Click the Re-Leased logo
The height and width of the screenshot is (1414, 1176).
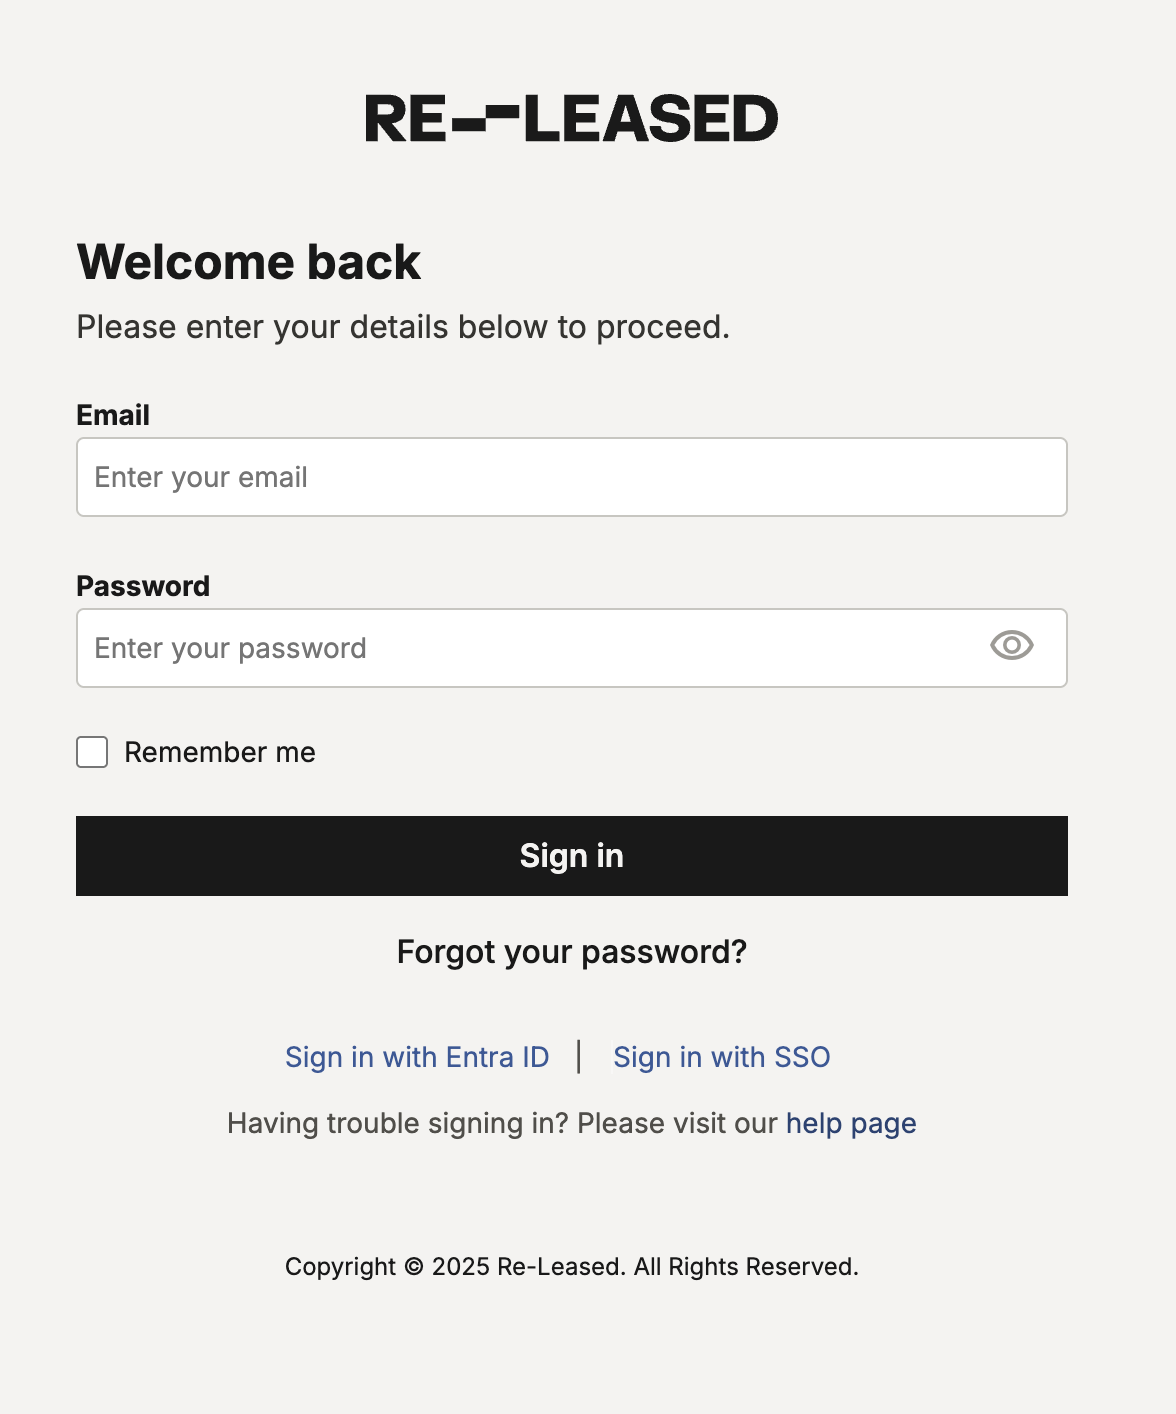[x=571, y=119]
